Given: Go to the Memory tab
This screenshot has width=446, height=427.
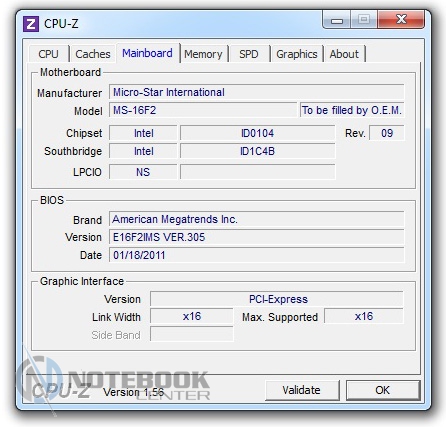Looking at the screenshot, I should pos(203,54).
